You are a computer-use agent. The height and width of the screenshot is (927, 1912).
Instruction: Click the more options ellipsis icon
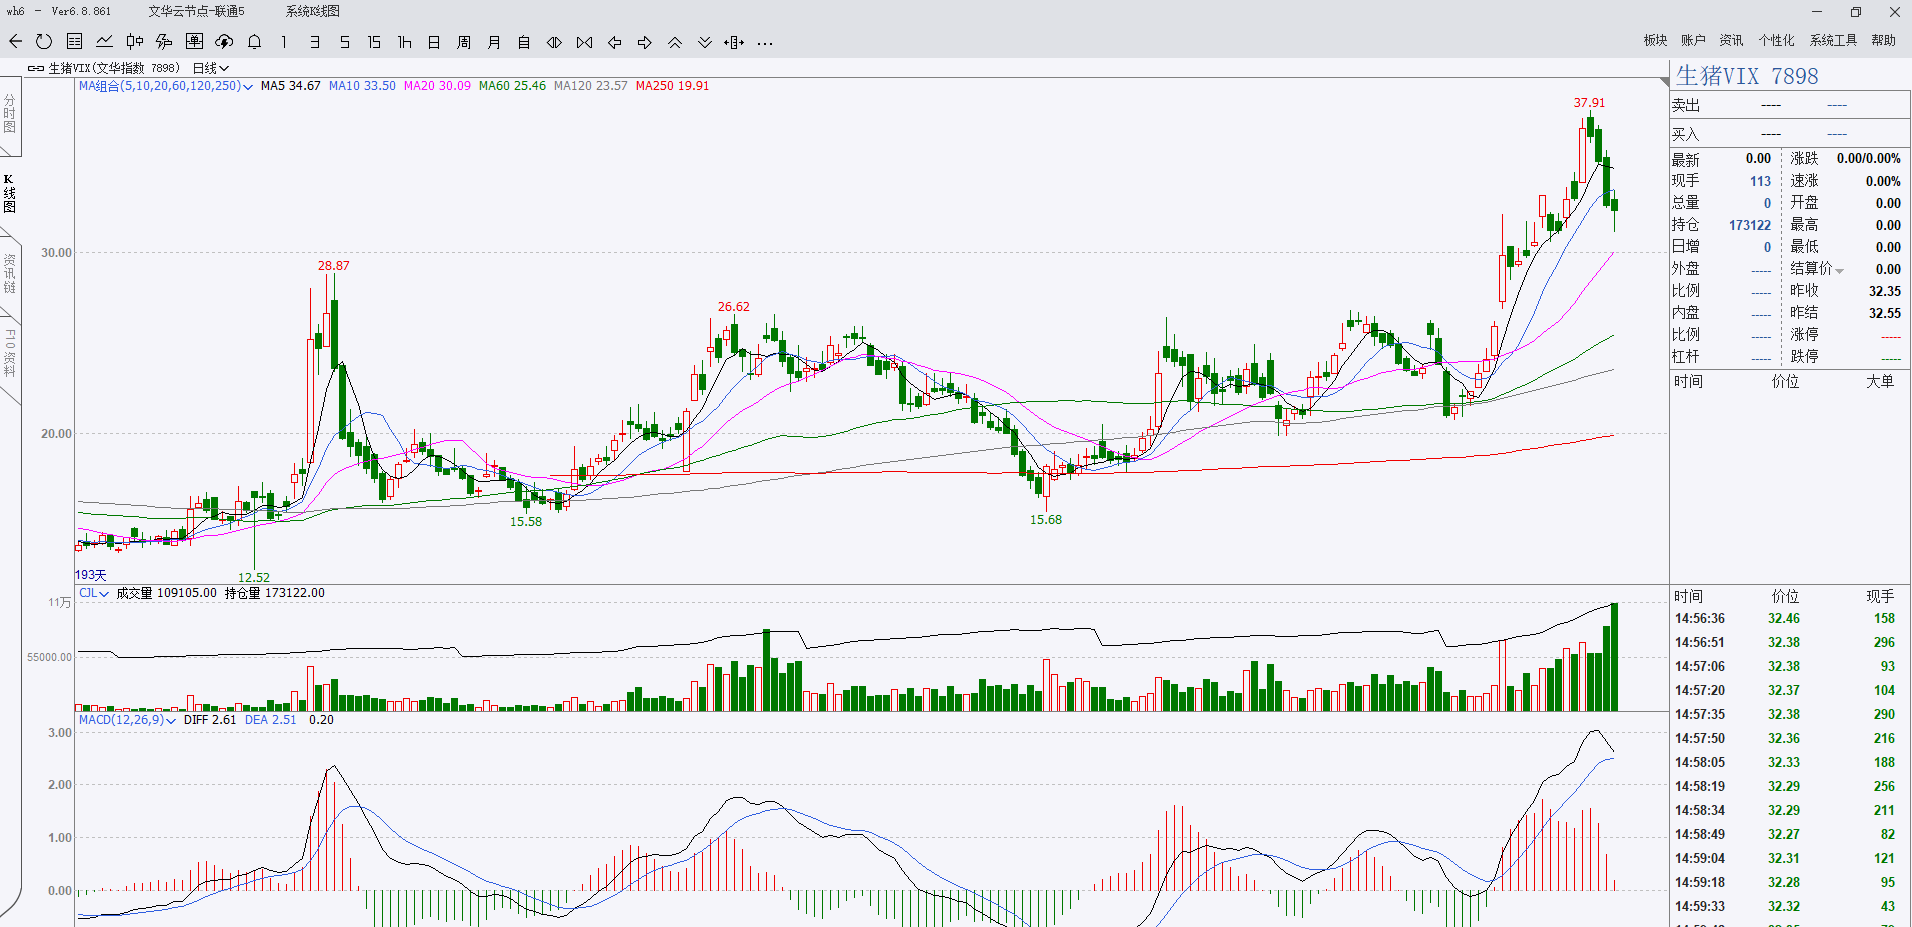pos(765,42)
